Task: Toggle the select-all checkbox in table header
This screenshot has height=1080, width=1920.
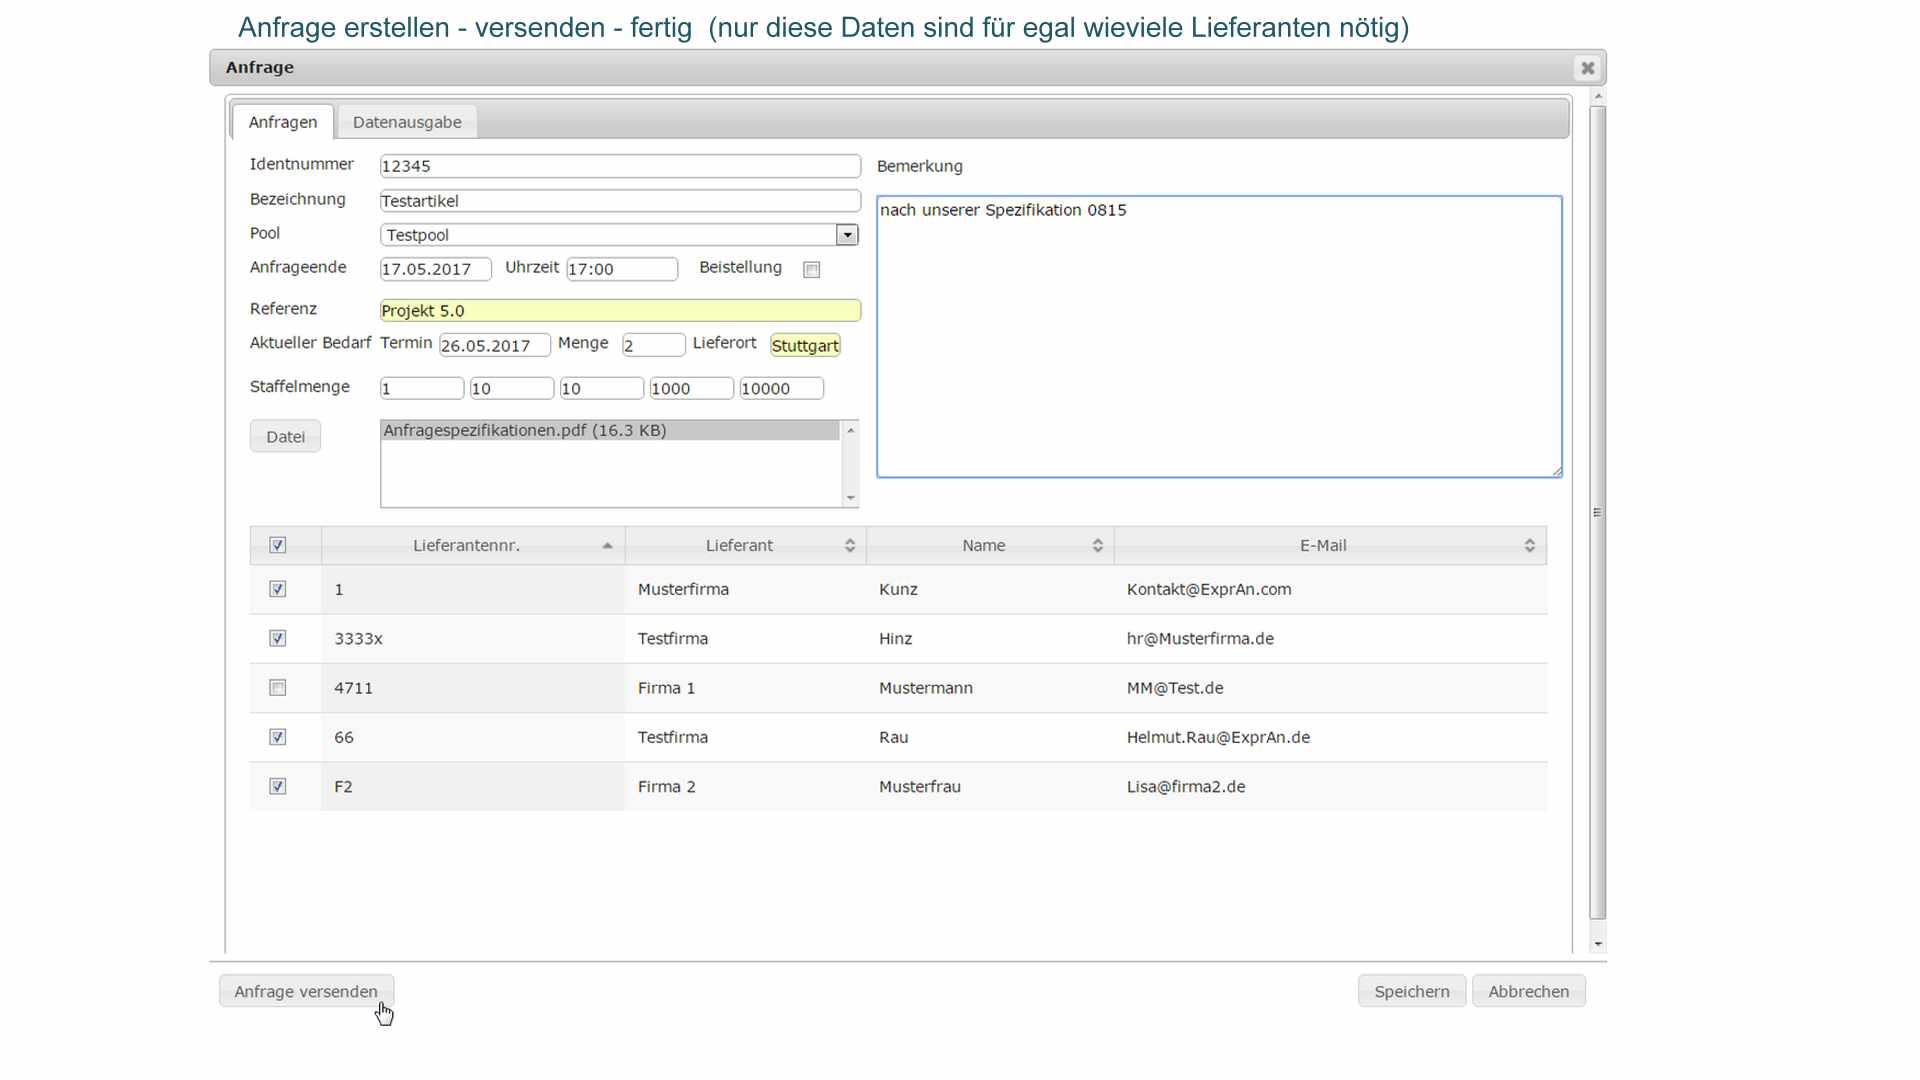Action: coord(278,545)
